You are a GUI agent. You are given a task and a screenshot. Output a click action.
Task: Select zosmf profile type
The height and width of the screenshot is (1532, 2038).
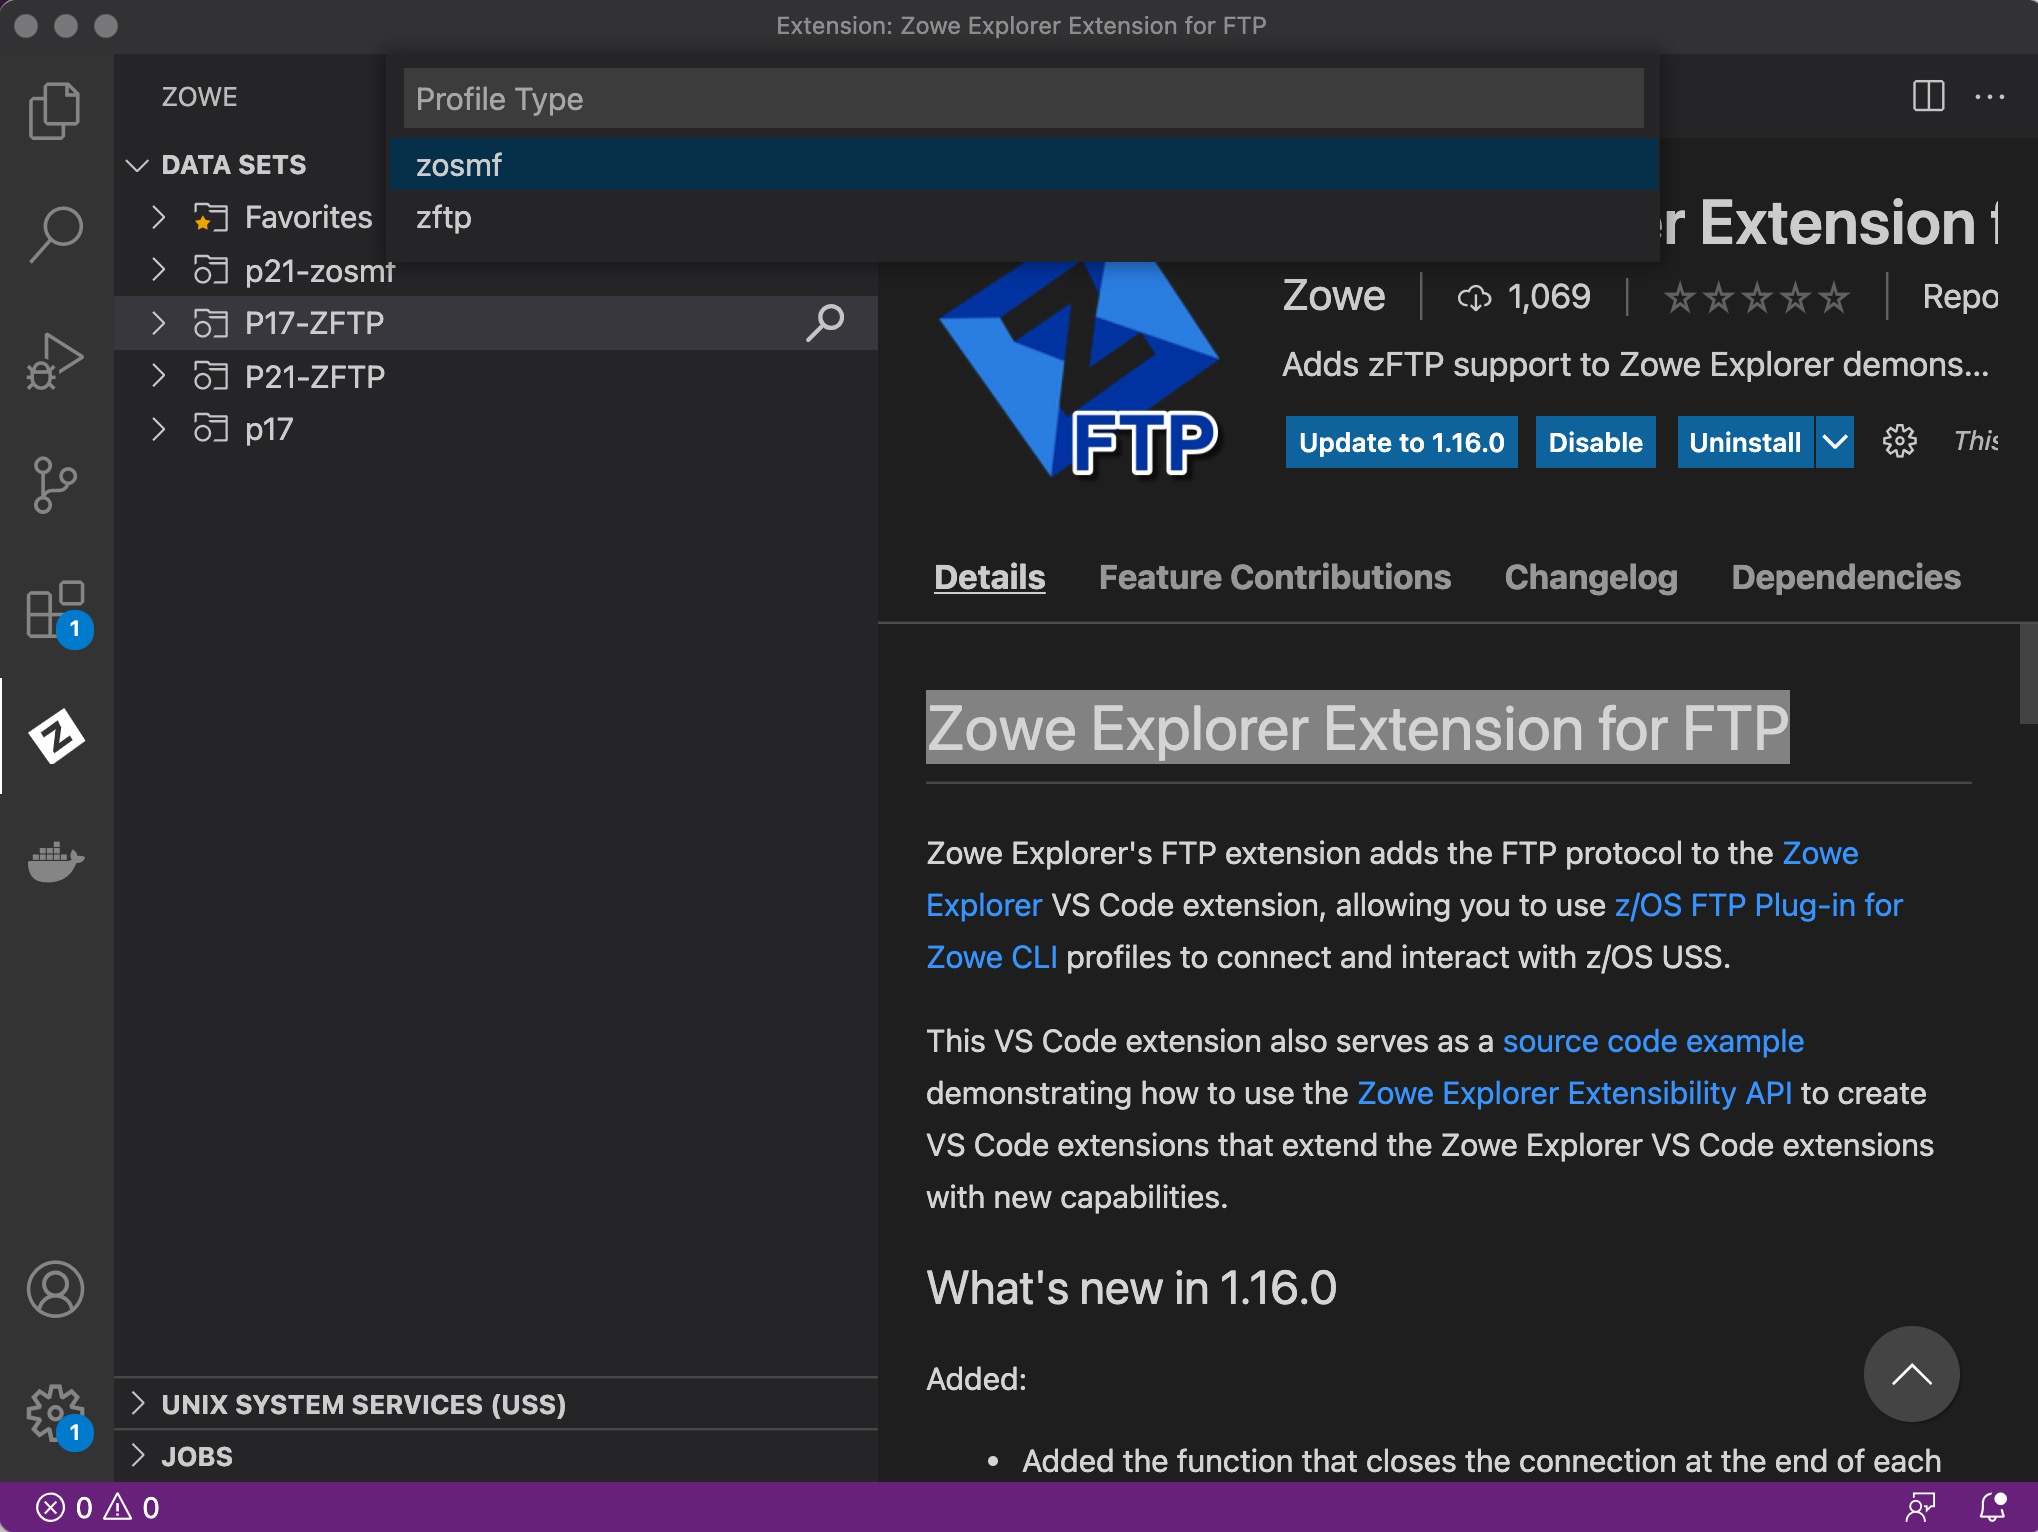[x=1022, y=165]
